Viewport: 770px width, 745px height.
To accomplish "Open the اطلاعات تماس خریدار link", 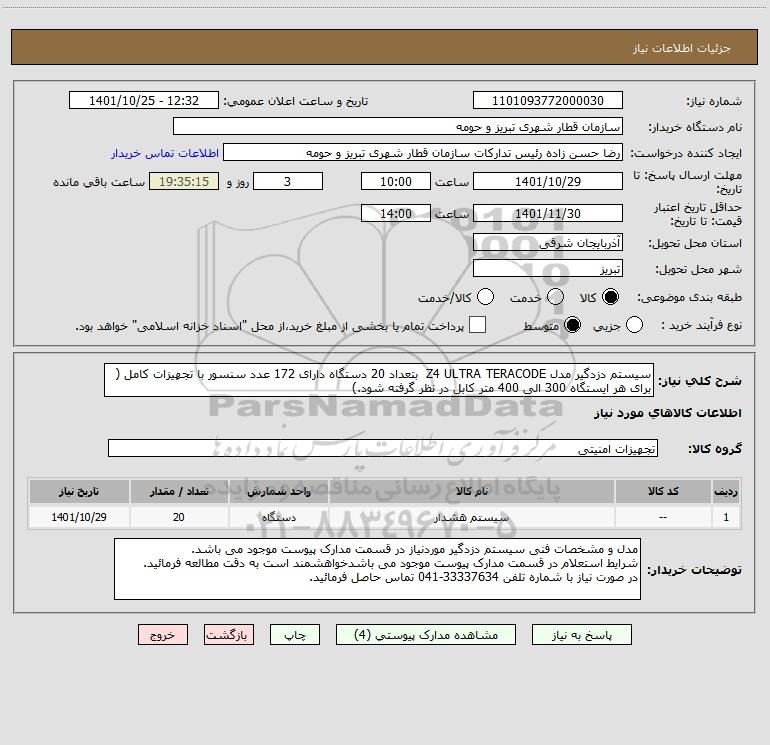I will tap(165, 153).
